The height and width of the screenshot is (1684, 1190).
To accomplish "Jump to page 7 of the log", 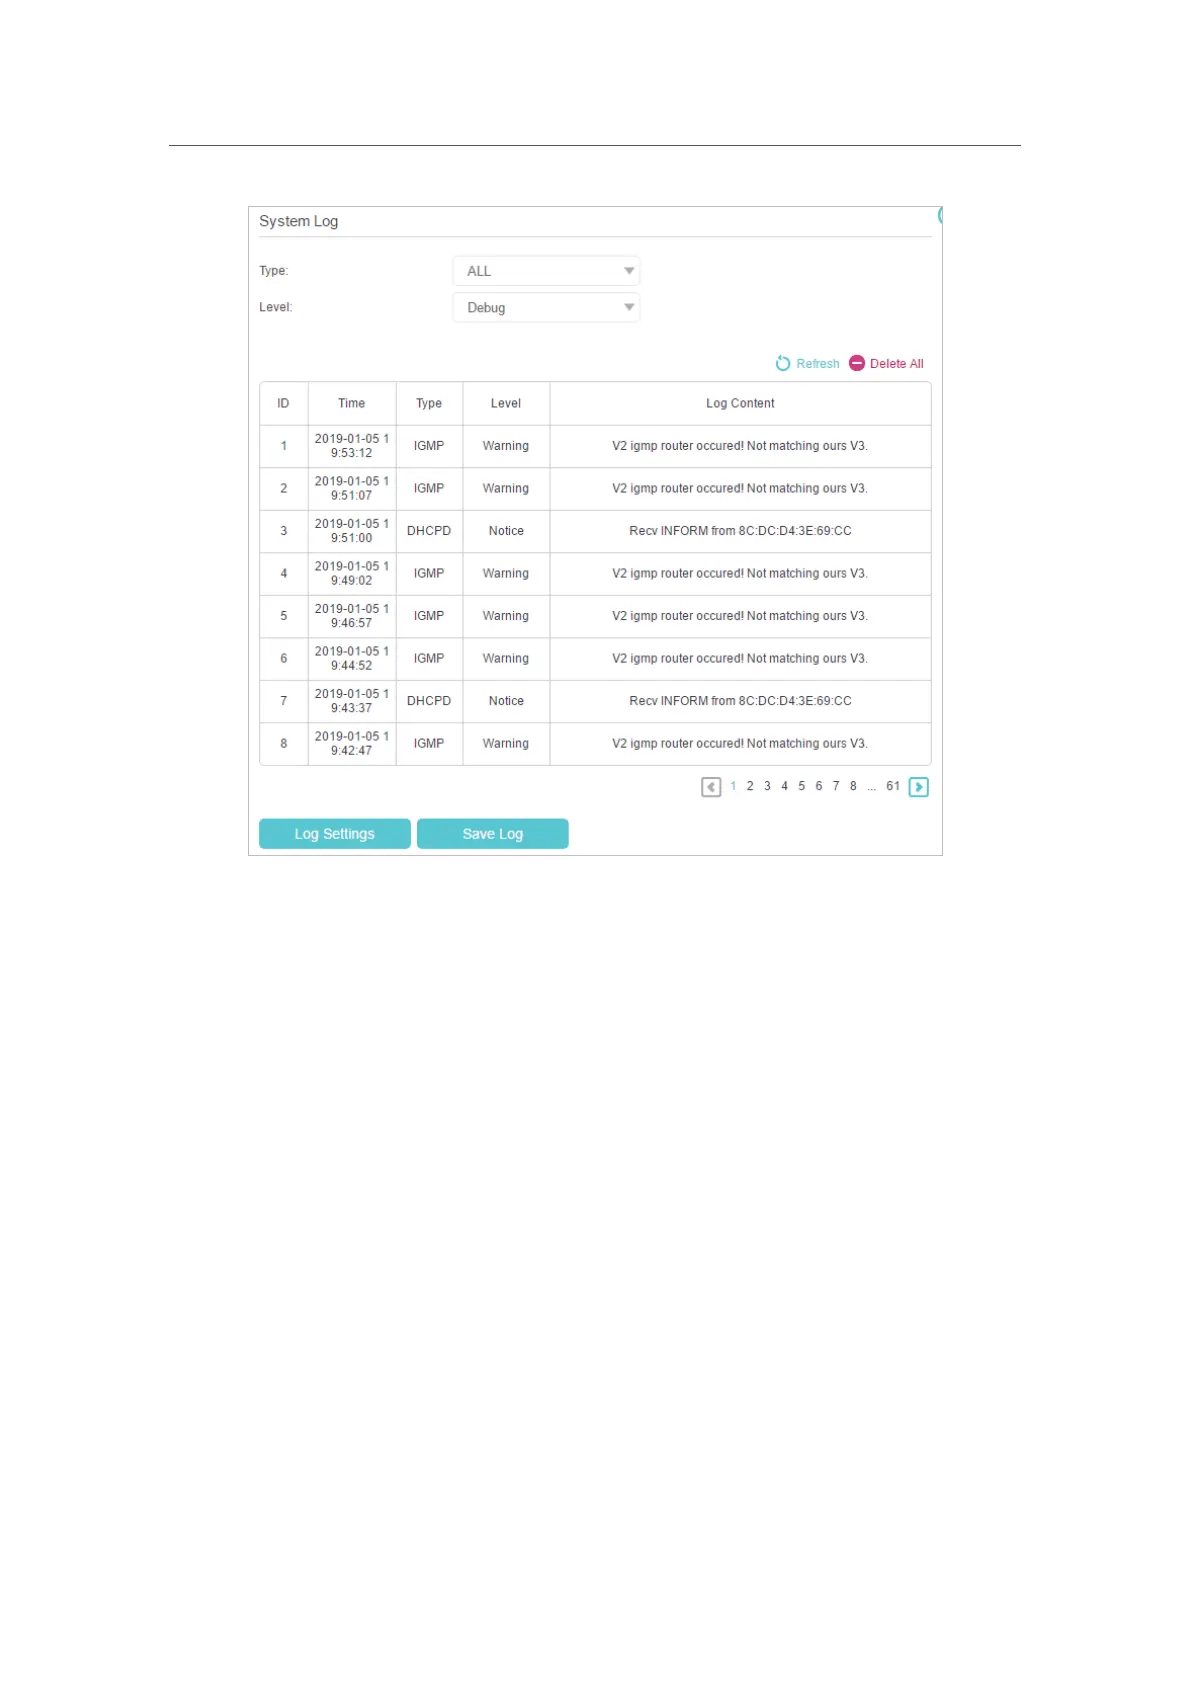I will click(x=836, y=786).
